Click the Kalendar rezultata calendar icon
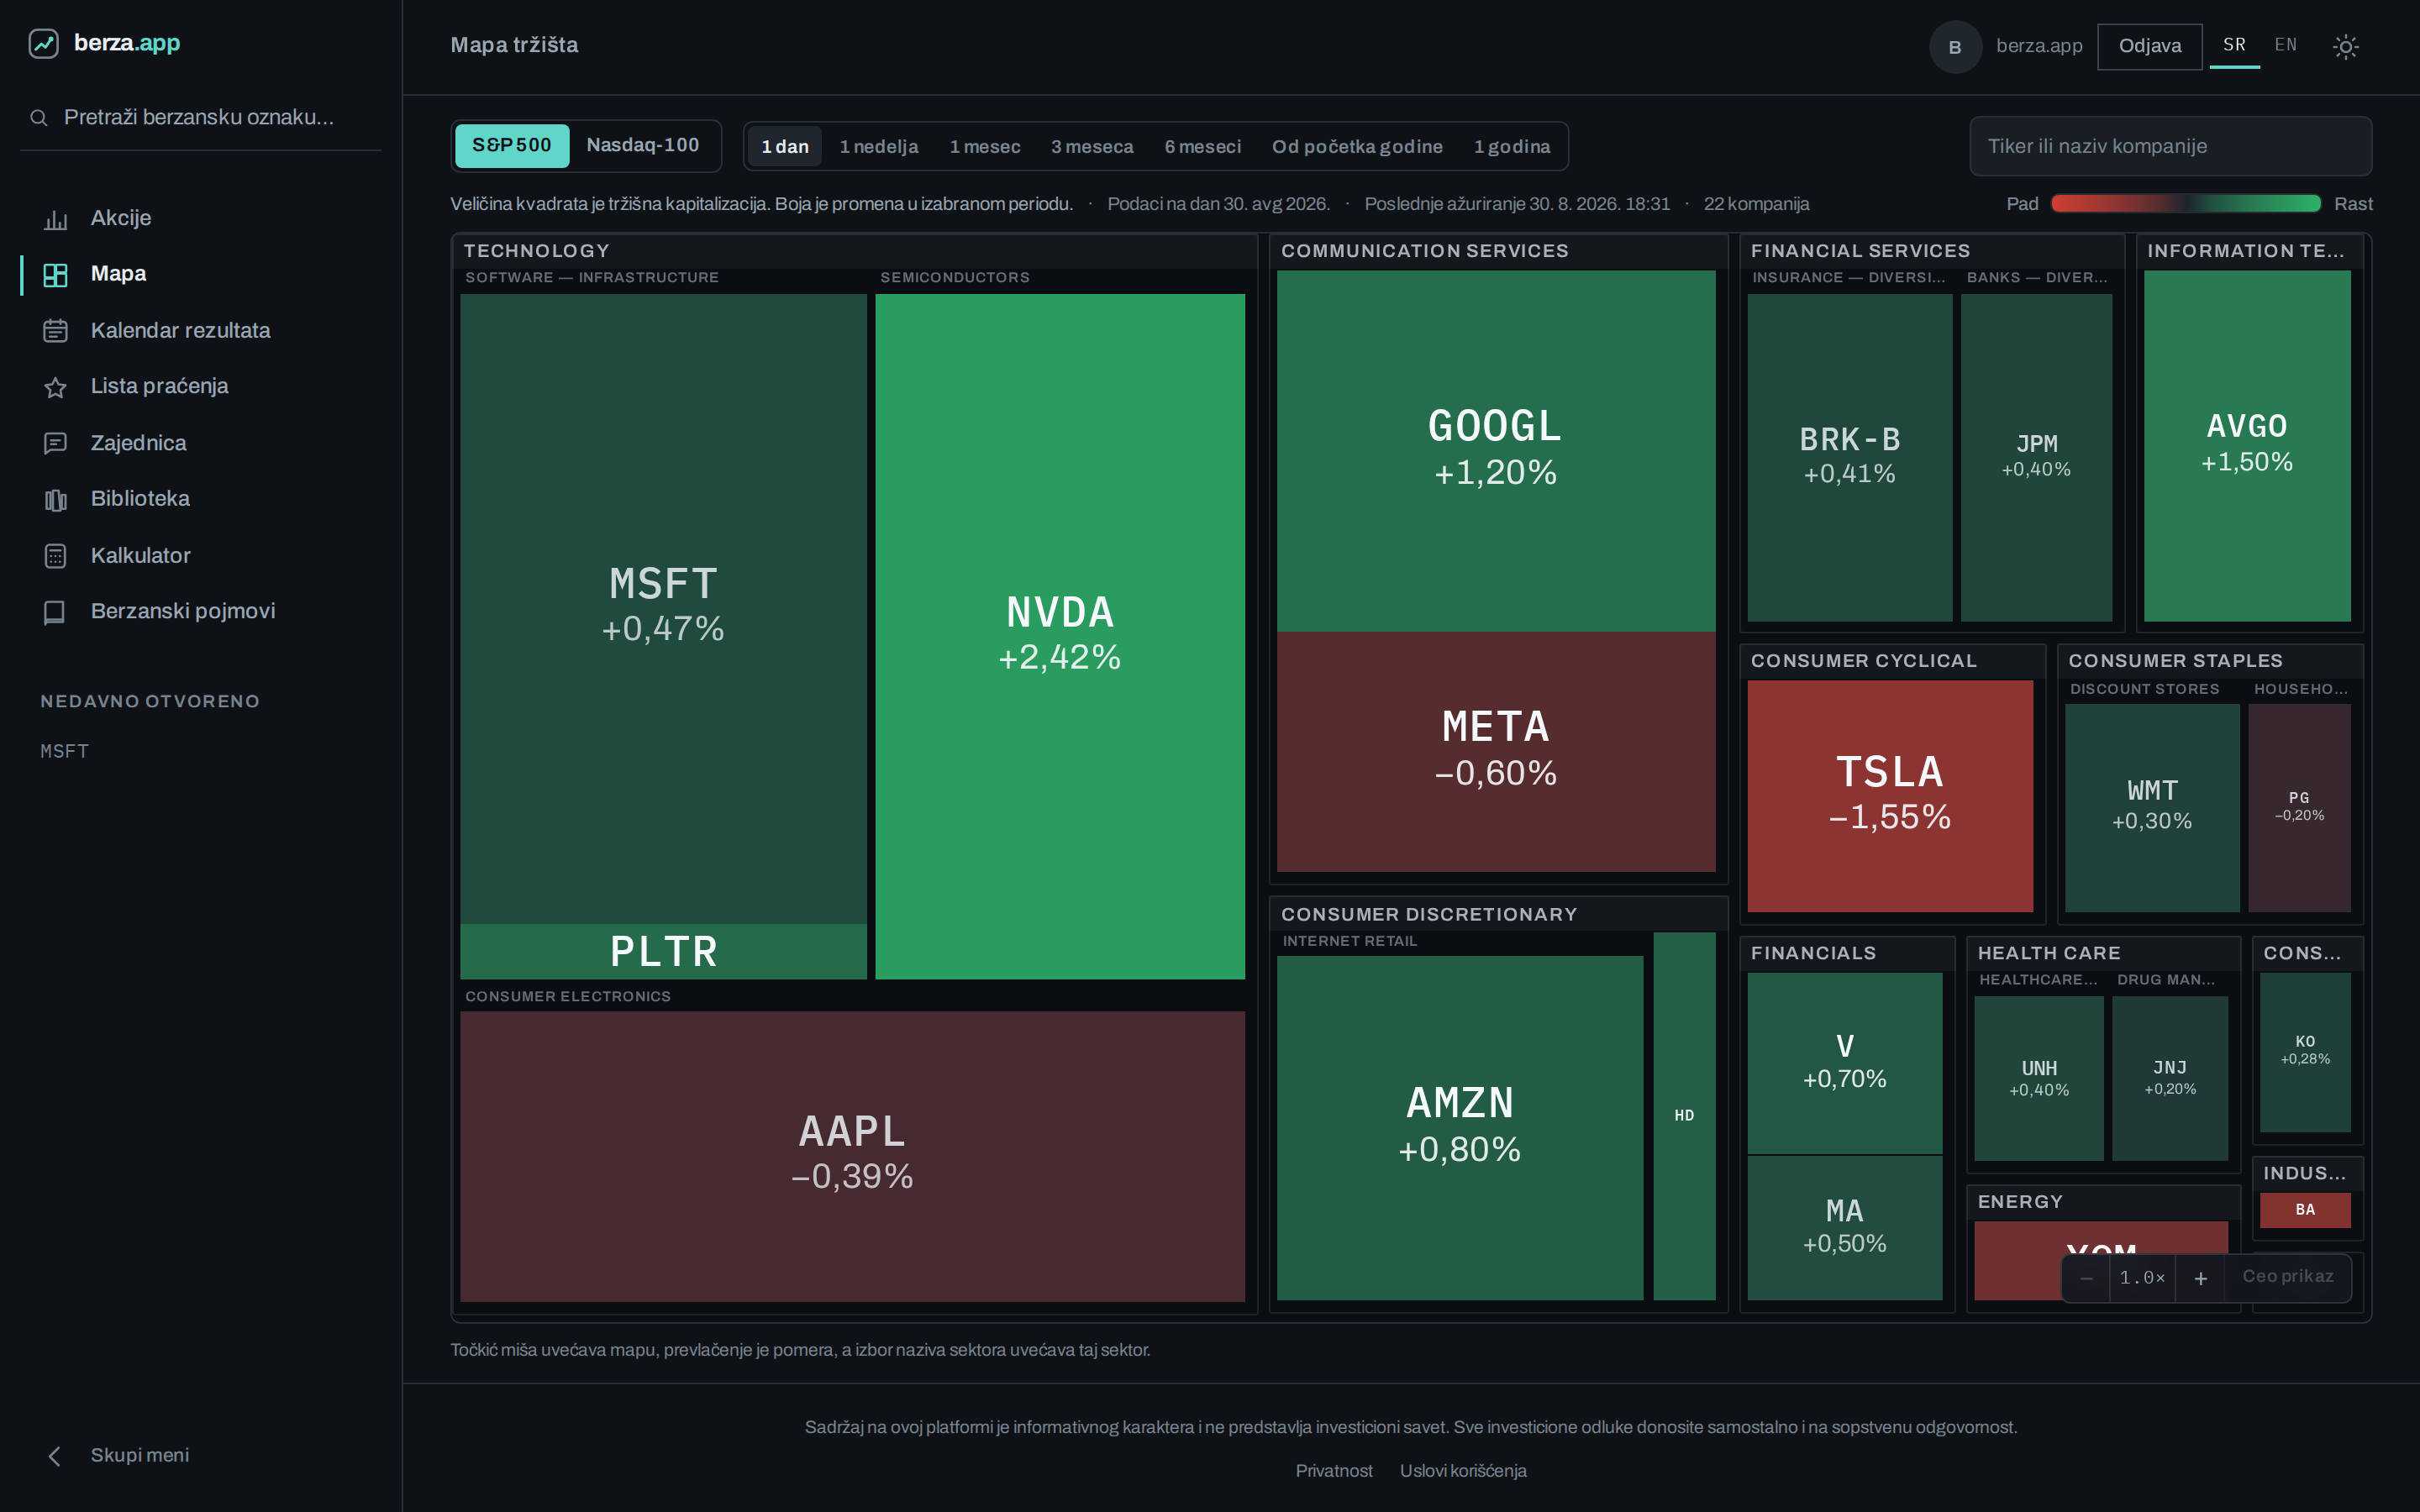This screenshot has width=2420, height=1512. pyautogui.click(x=56, y=331)
